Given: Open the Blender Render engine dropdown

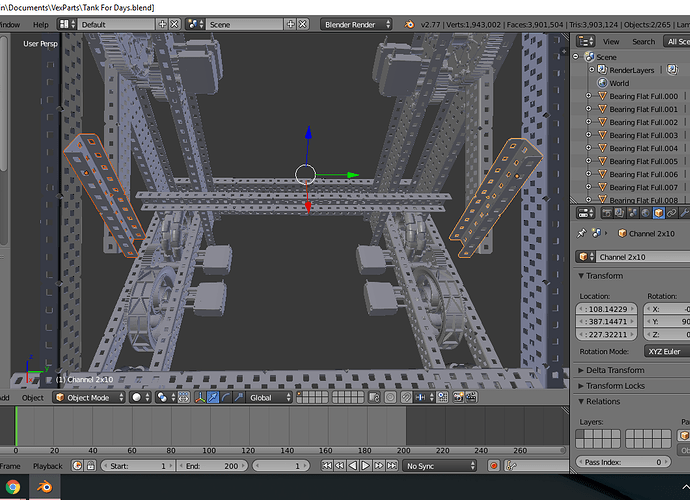Looking at the screenshot, I should pos(356,25).
